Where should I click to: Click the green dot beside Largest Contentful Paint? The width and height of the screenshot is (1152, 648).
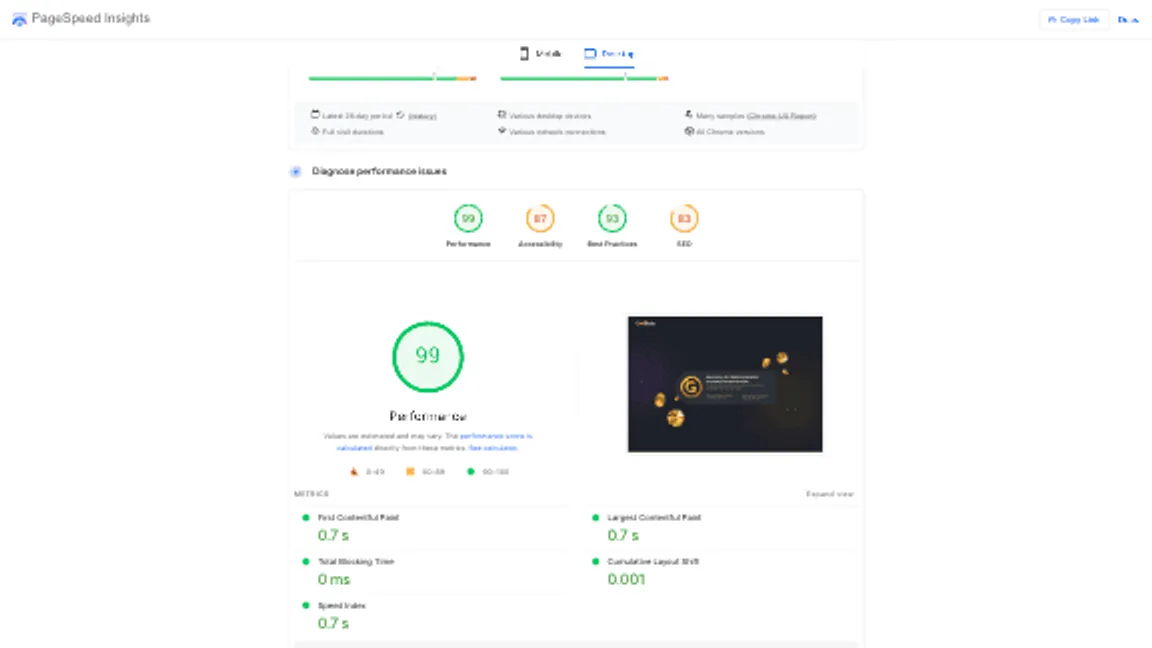tap(595, 518)
